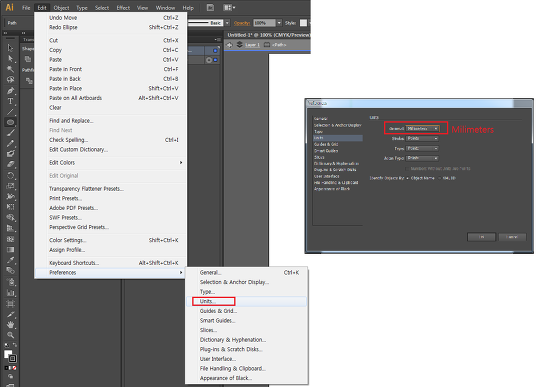Select the Blob Brush tool

pos(10,154)
